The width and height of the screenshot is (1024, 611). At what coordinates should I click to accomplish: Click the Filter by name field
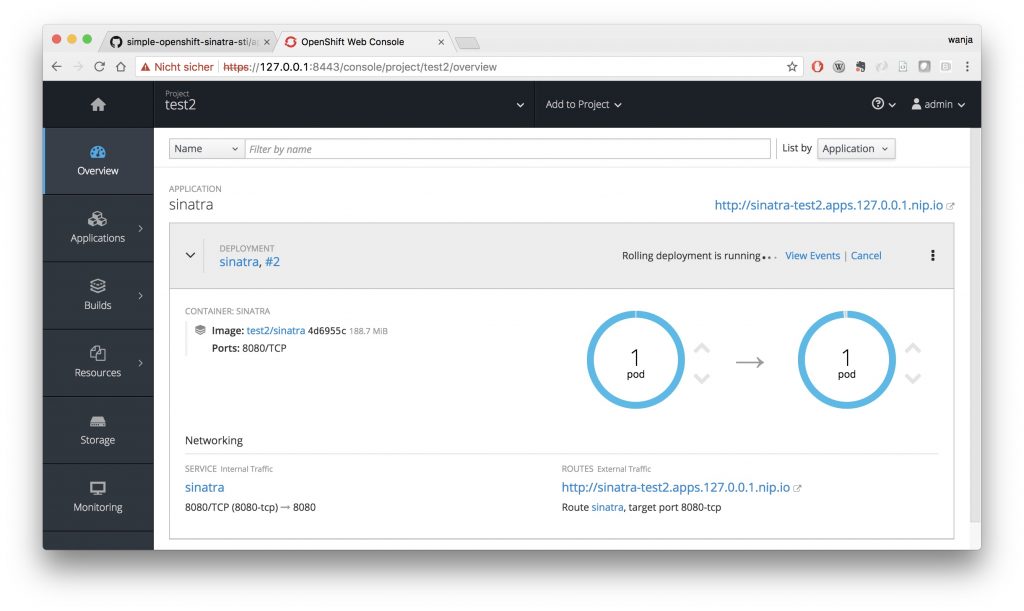[x=507, y=149]
